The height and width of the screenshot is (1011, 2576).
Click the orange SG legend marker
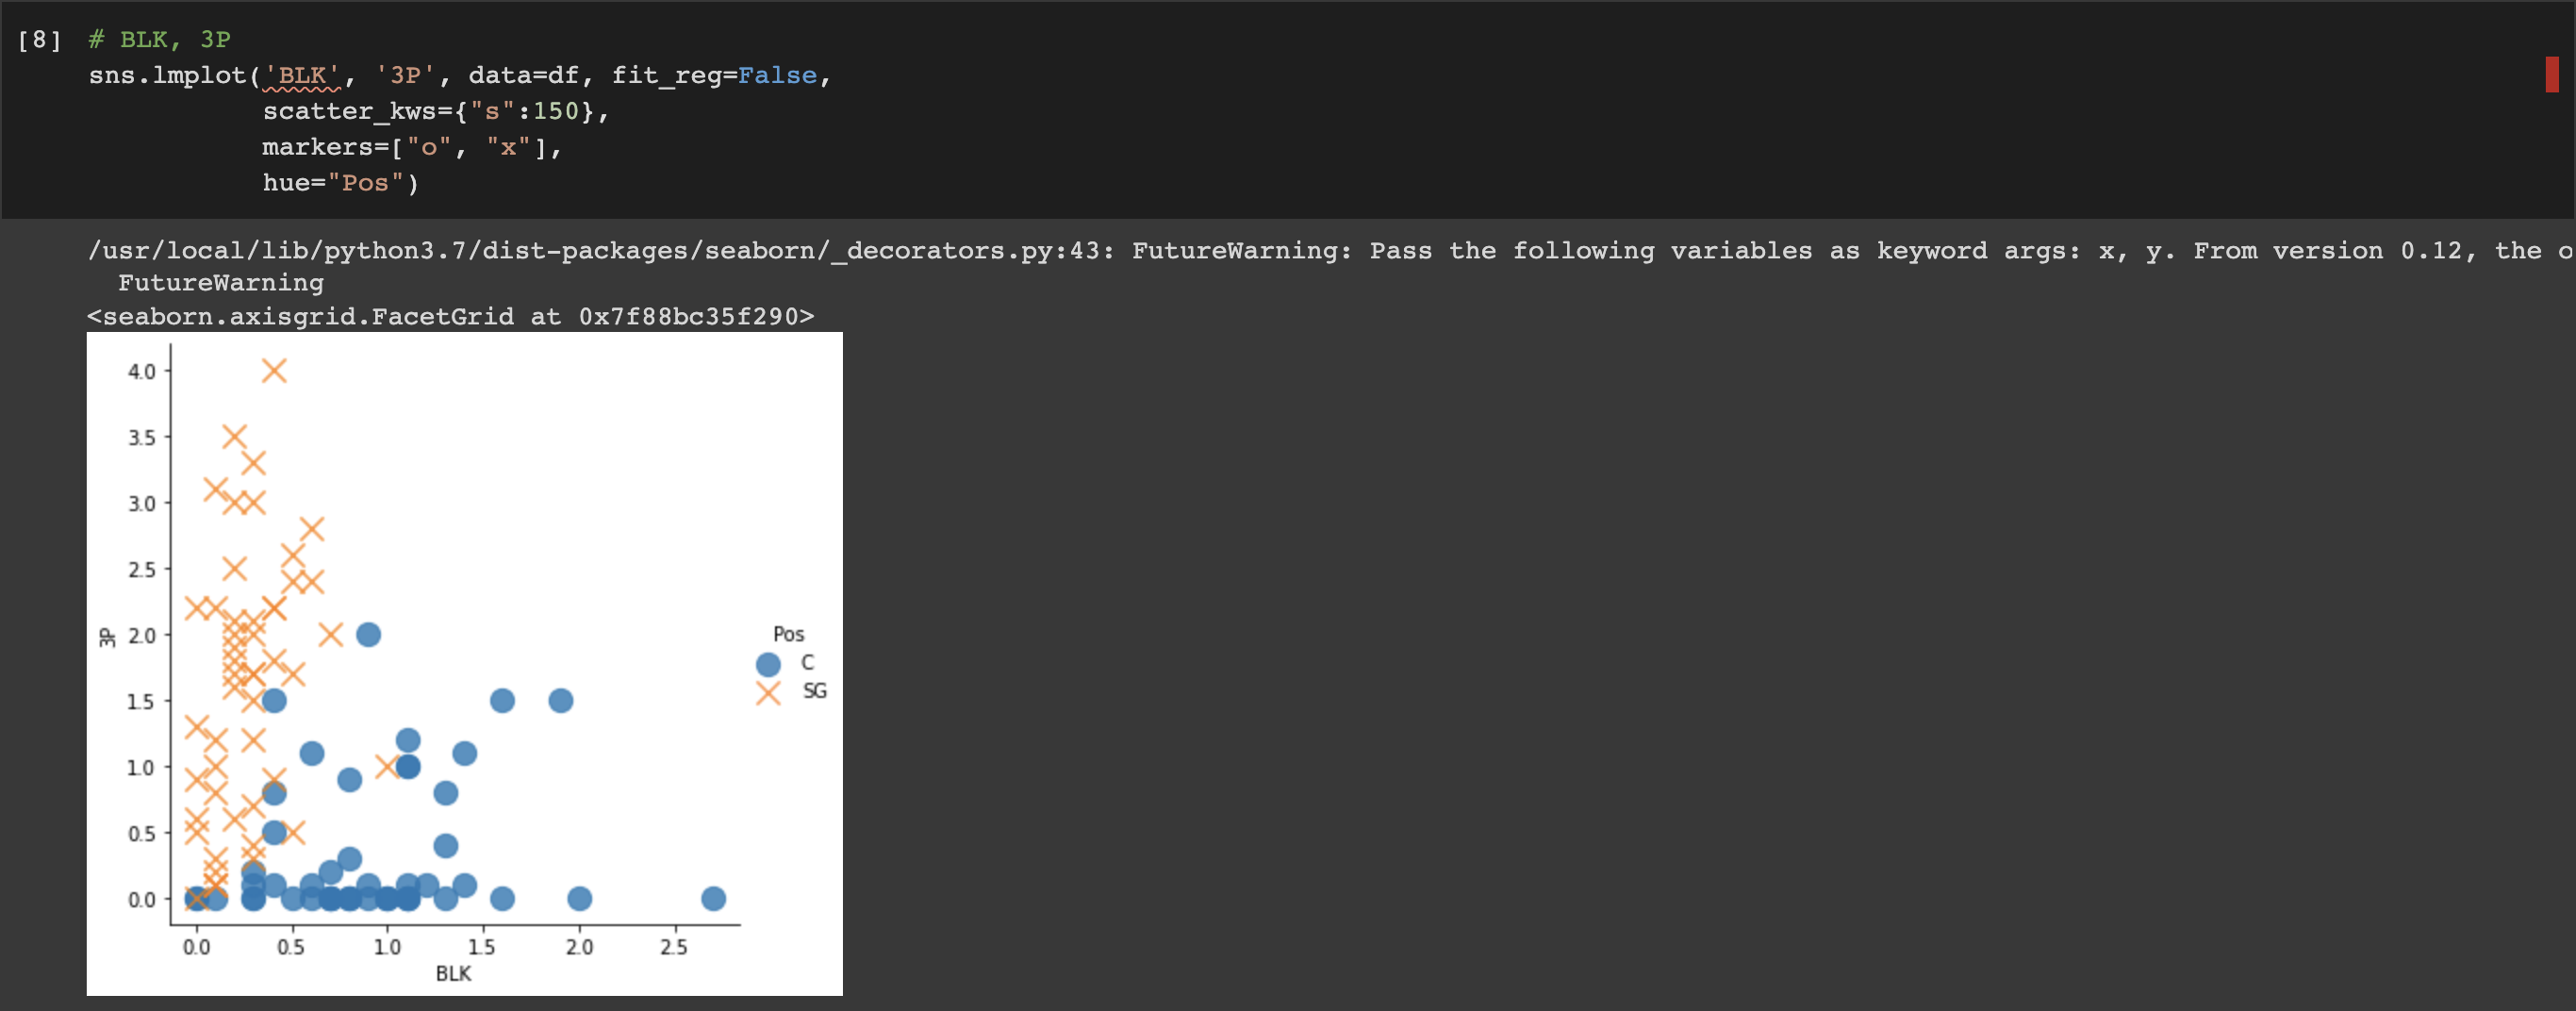click(x=768, y=692)
